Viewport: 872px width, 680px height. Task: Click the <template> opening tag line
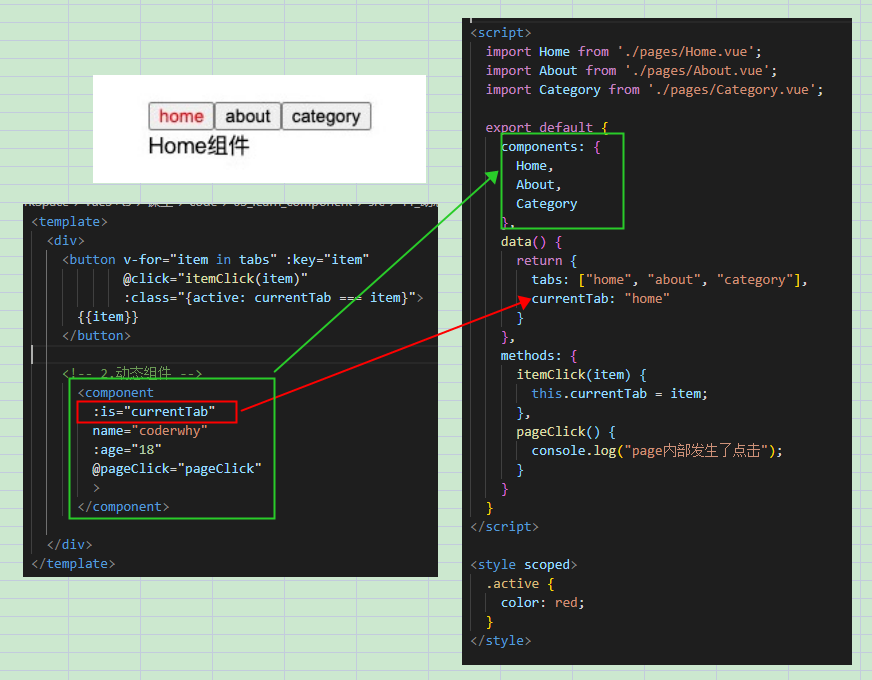[x=70, y=222]
